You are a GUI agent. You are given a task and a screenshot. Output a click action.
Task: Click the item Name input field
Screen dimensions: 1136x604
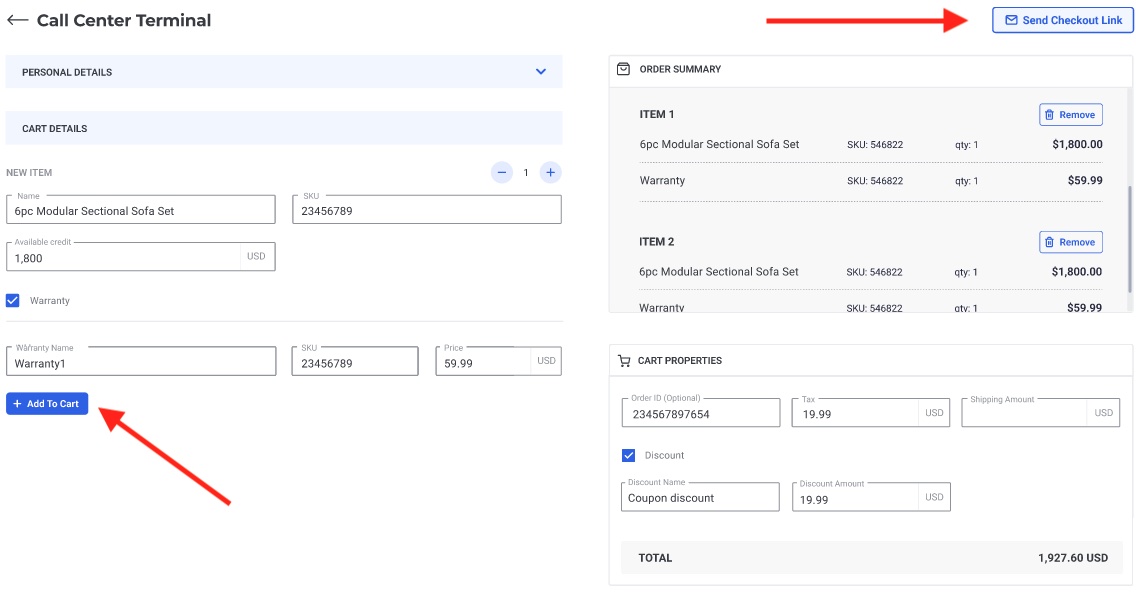pos(140,211)
